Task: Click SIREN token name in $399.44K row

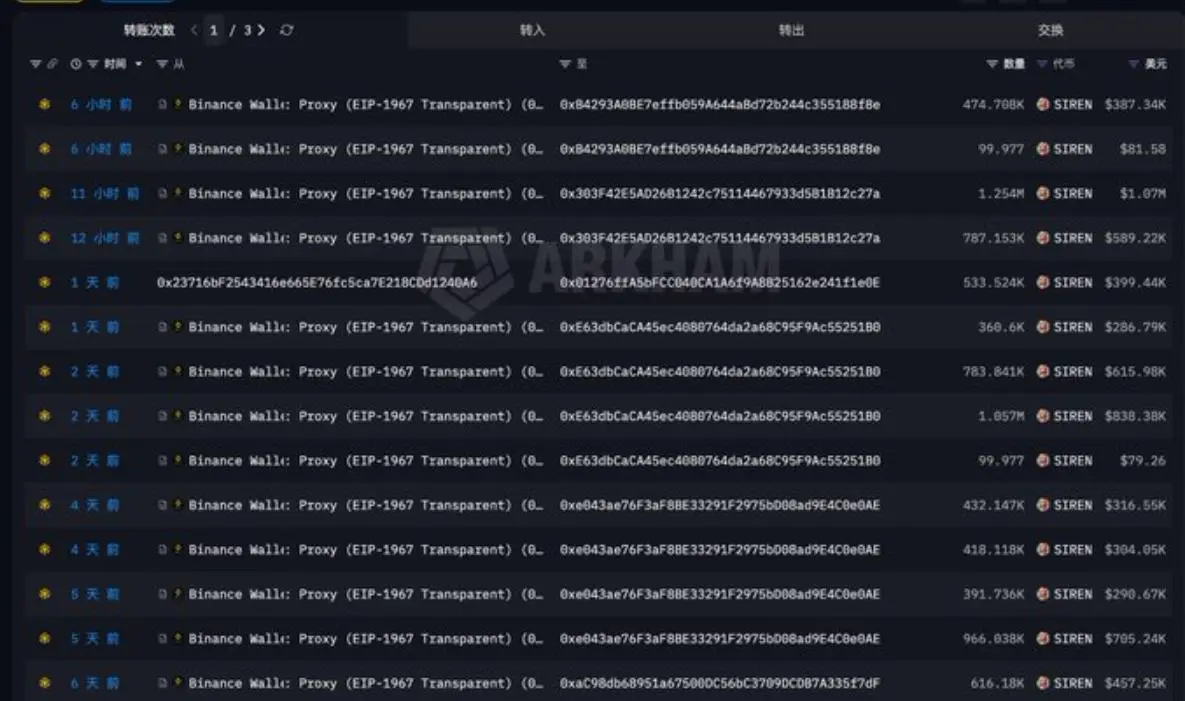Action: (x=1073, y=283)
